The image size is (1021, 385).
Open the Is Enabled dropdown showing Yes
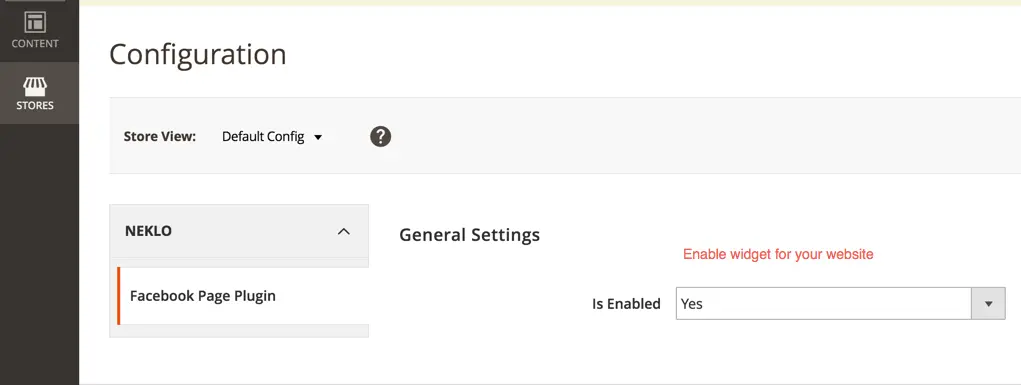pyautogui.click(x=841, y=304)
